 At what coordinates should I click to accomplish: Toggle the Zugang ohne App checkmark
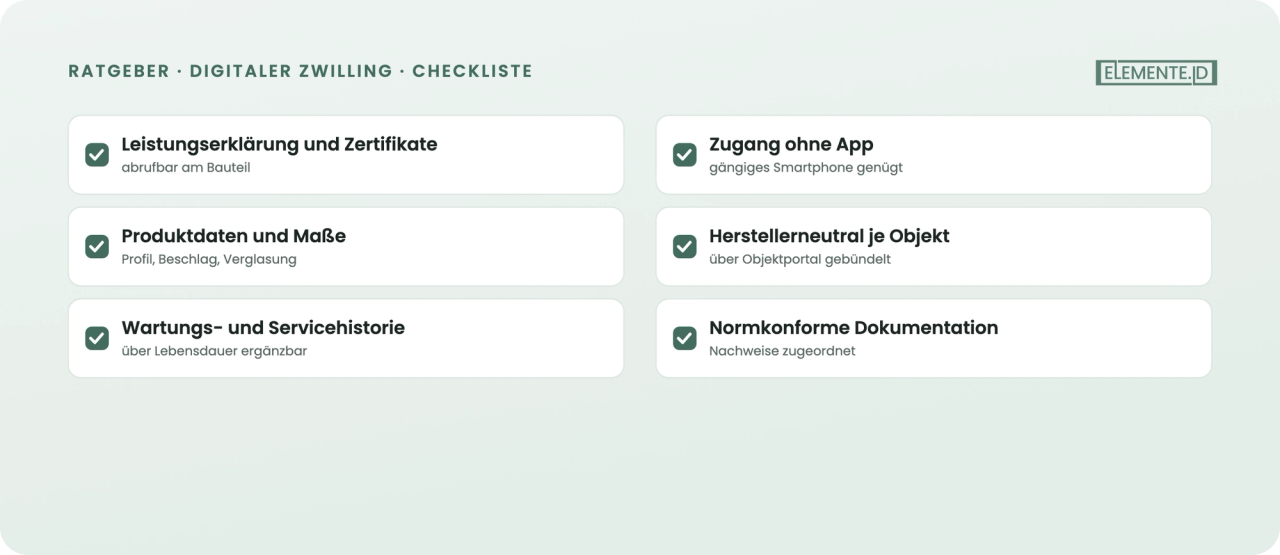[x=685, y=155]
